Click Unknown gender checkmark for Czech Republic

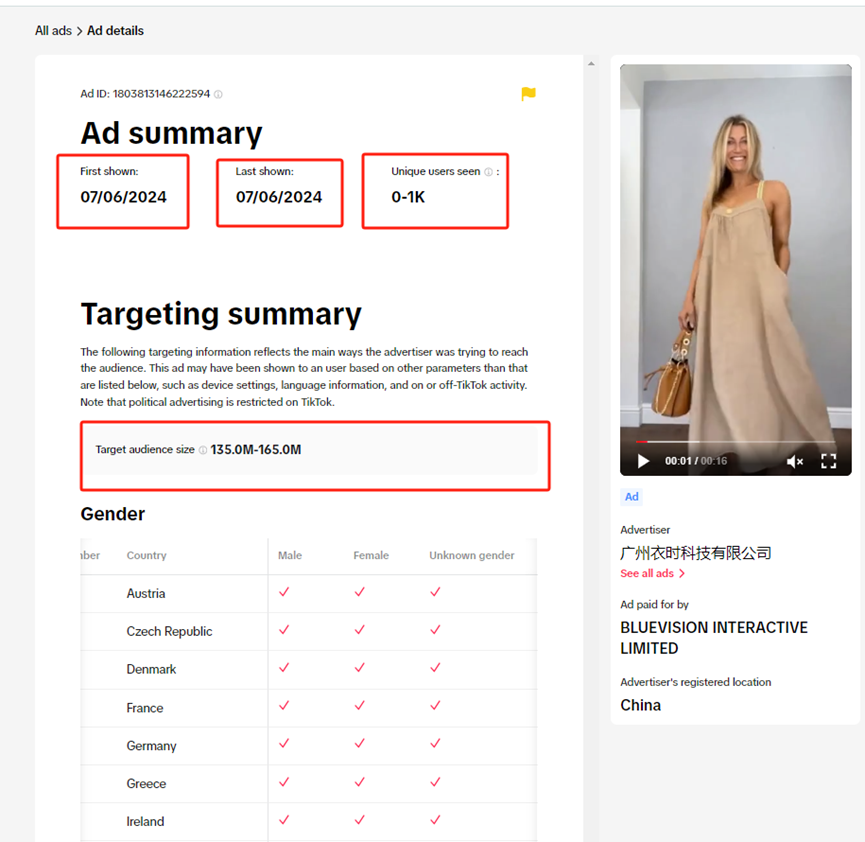click(435, 630)
